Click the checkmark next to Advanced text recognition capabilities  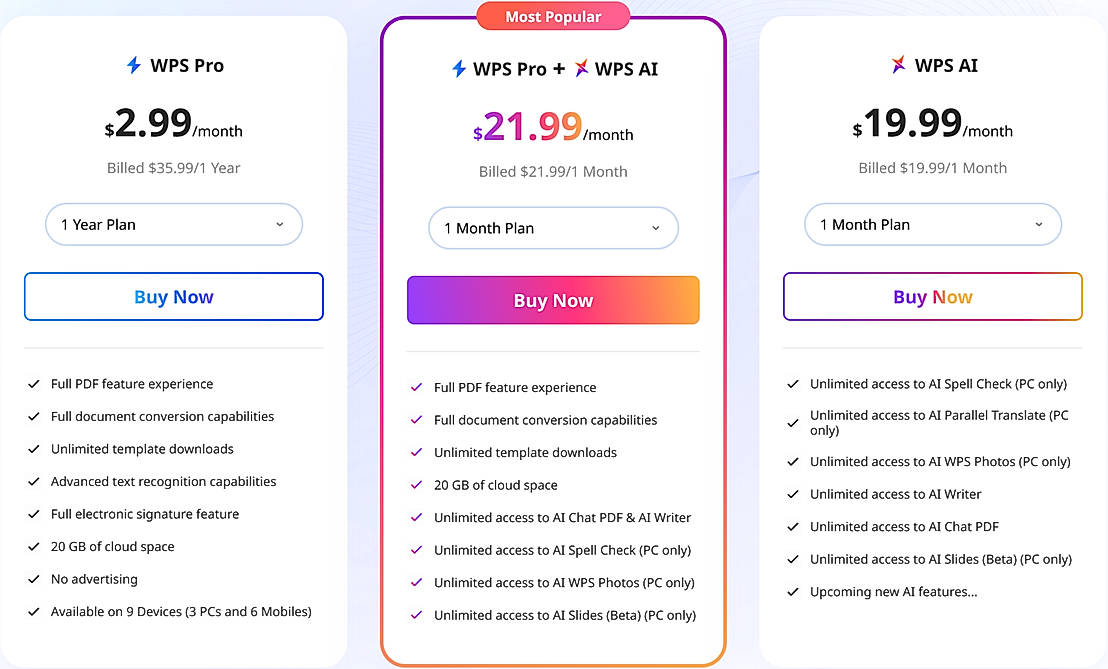pyautogui.click(x=33, y=482)
